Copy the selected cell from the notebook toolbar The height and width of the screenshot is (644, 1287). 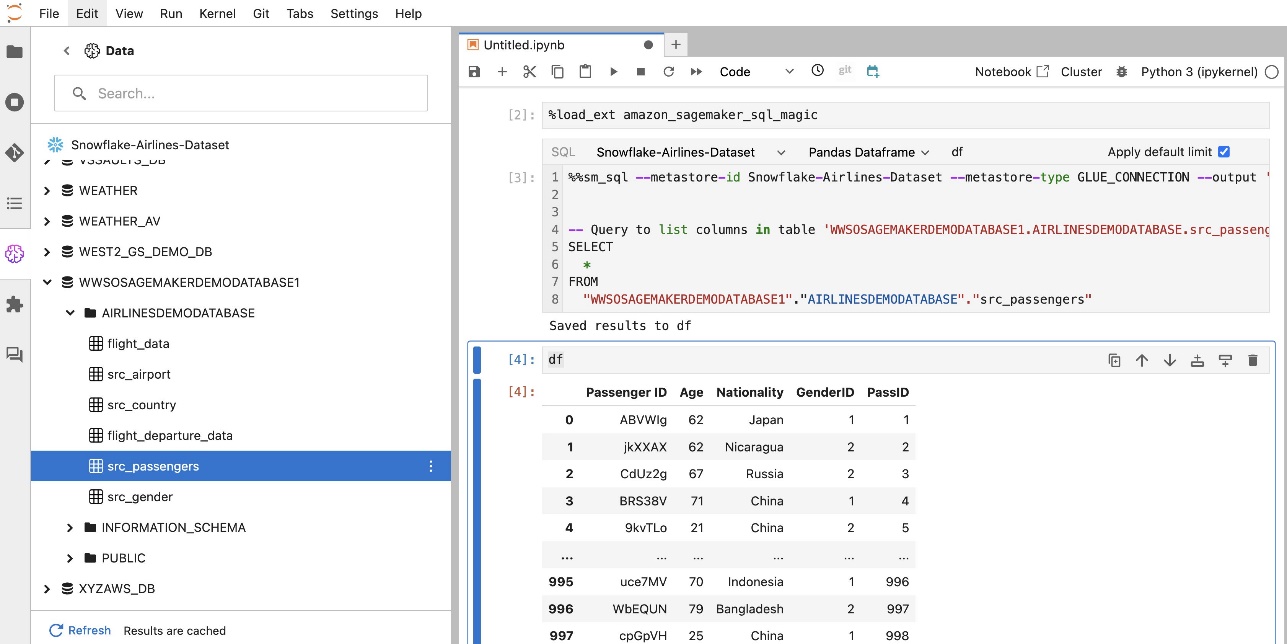pos(558,72)
